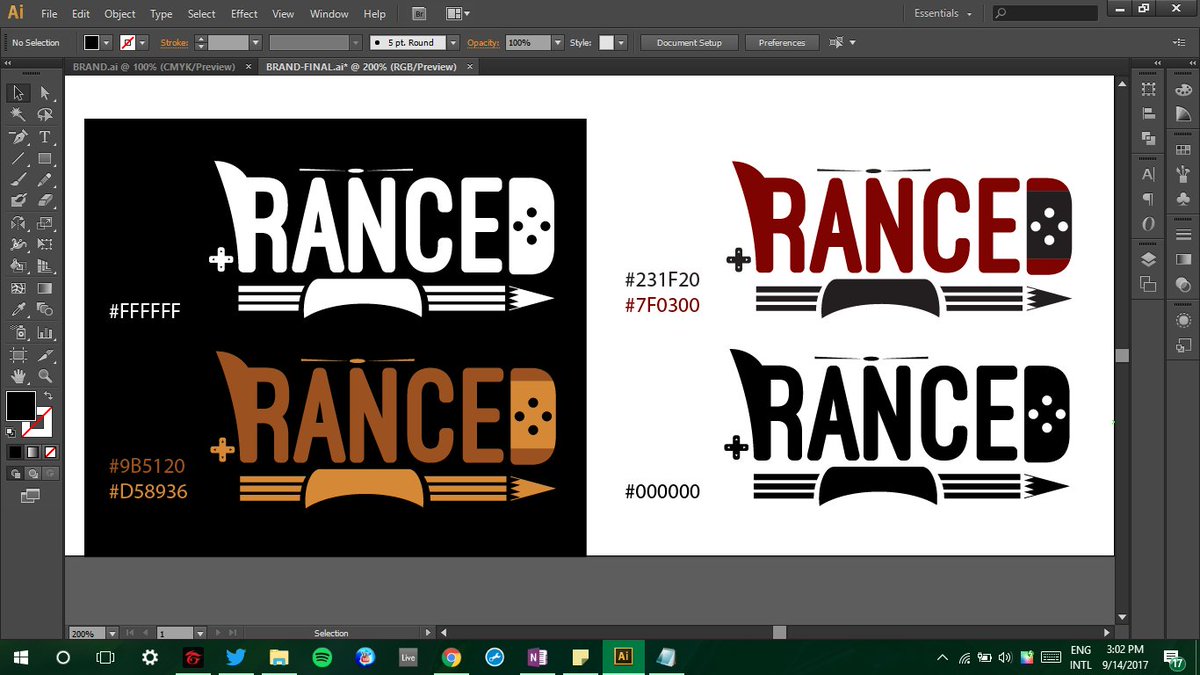Reset to default fill and stroke
The width and height of the screenshot is (1200, 675).
(x=13, y=432)
